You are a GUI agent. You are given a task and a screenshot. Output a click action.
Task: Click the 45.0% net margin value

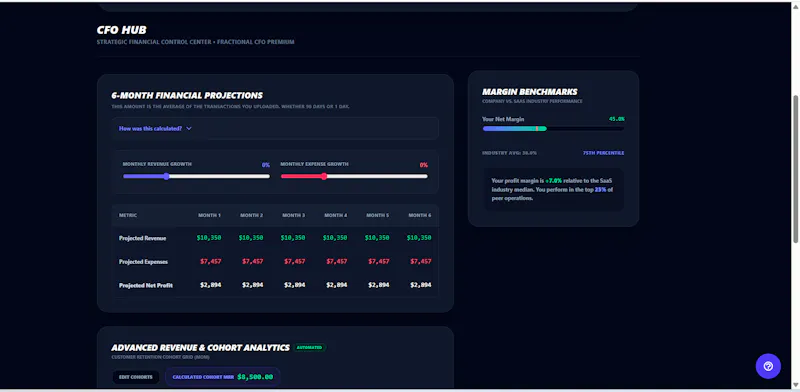[616, 119]
